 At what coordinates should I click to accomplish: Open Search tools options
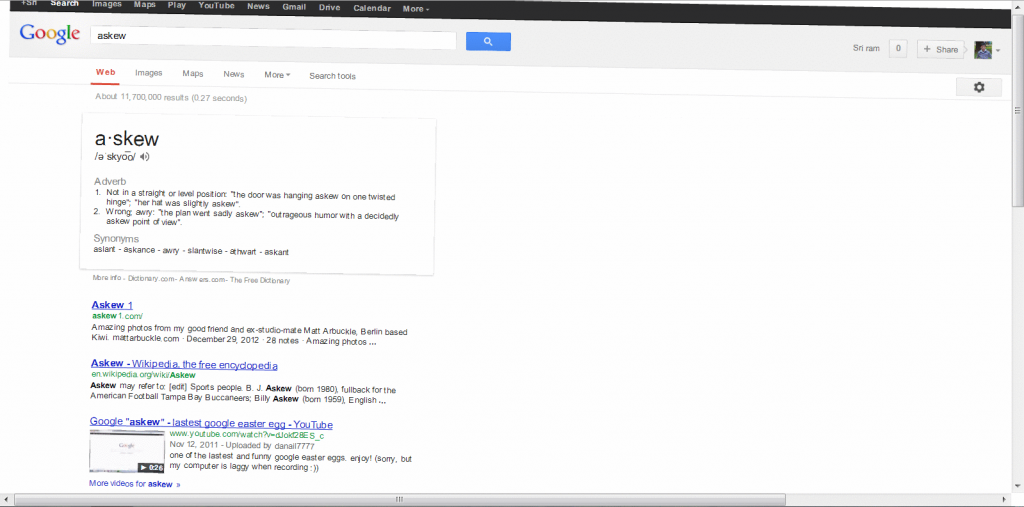pyautogui.click(x=332, y=76)
